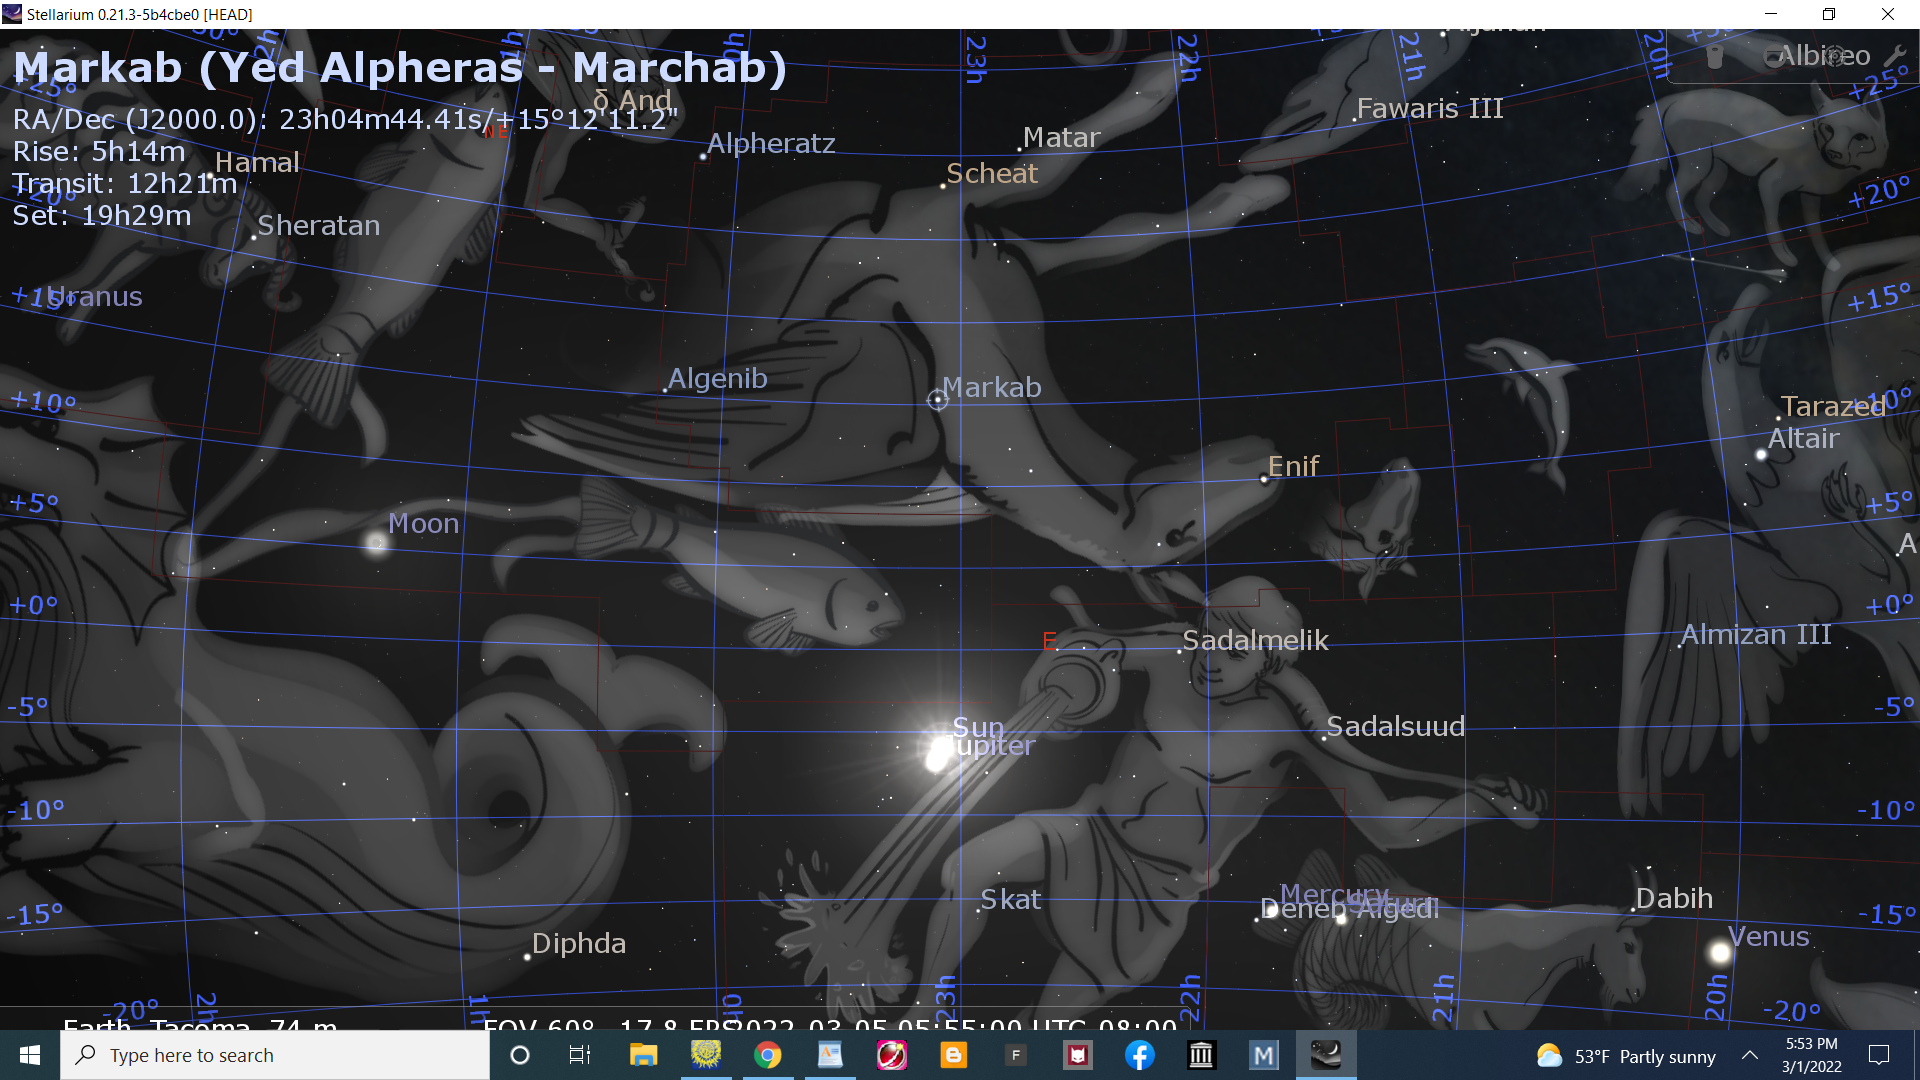Click the Stellarium taskbar icon

coord(1326,1055)
